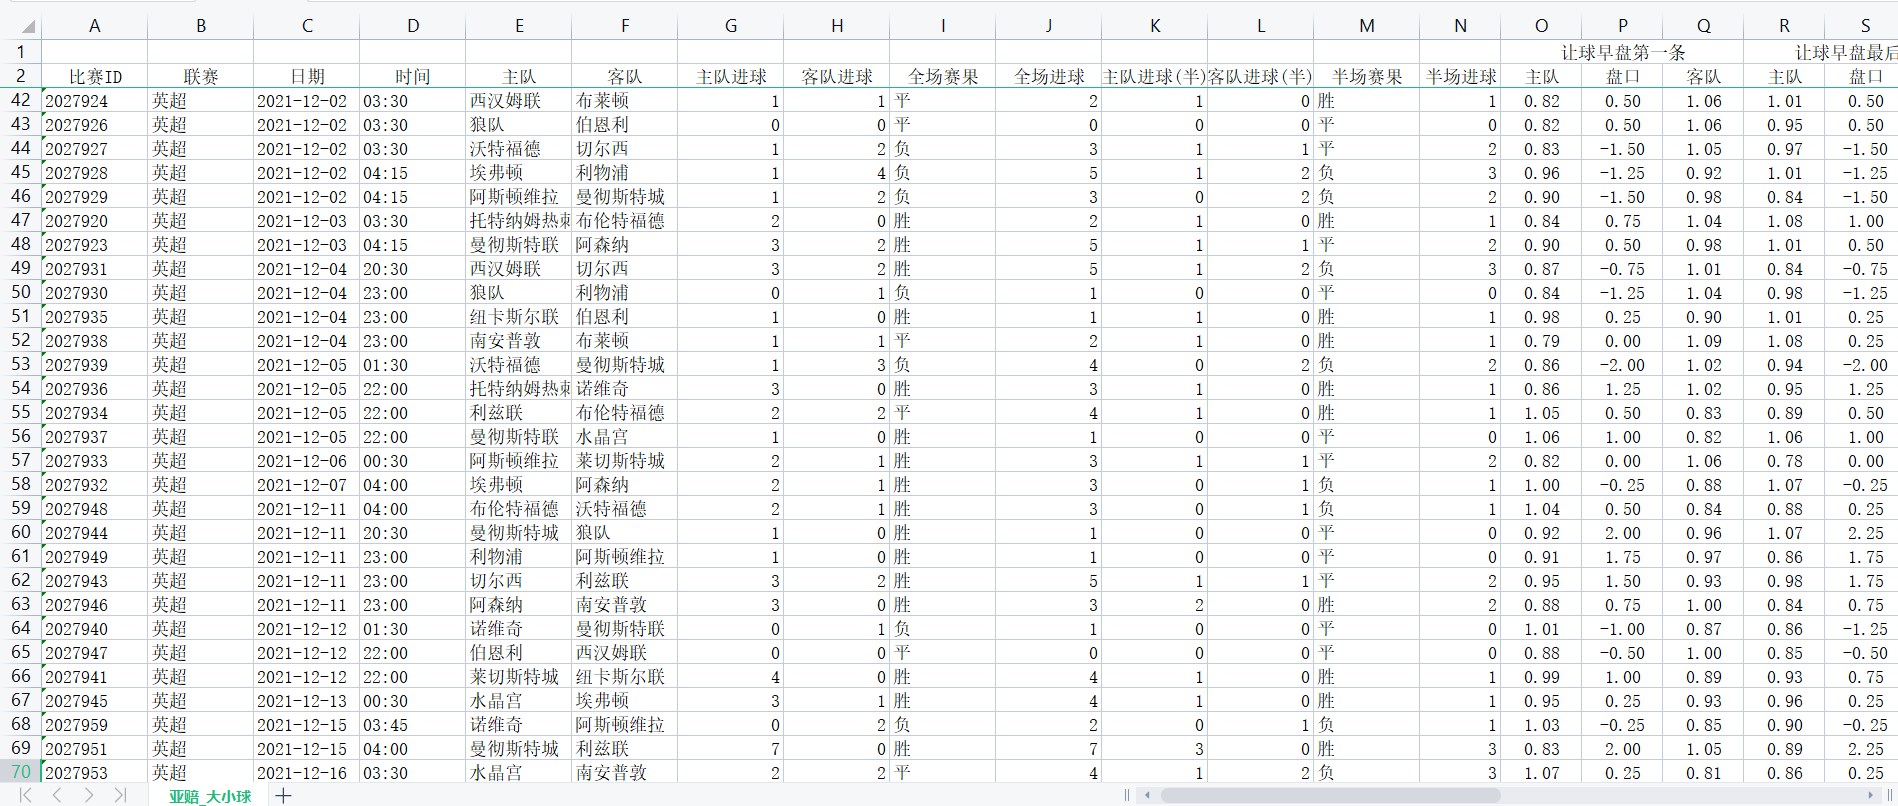Select away team cell 纽卡斯尔联 in row 66
This screenshot has height=806, width=1898.
625,677
